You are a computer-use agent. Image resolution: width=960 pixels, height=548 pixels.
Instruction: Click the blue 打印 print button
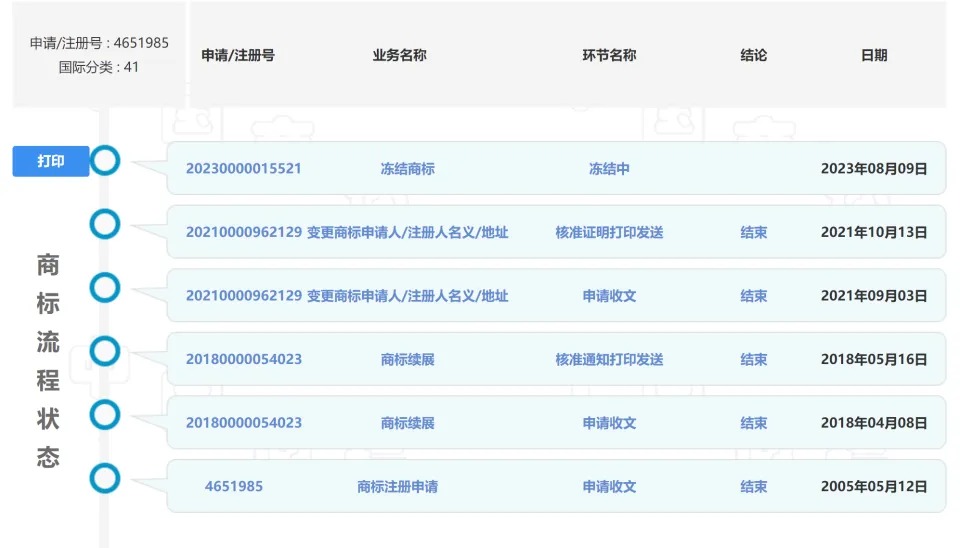click(x=50, y=161)
